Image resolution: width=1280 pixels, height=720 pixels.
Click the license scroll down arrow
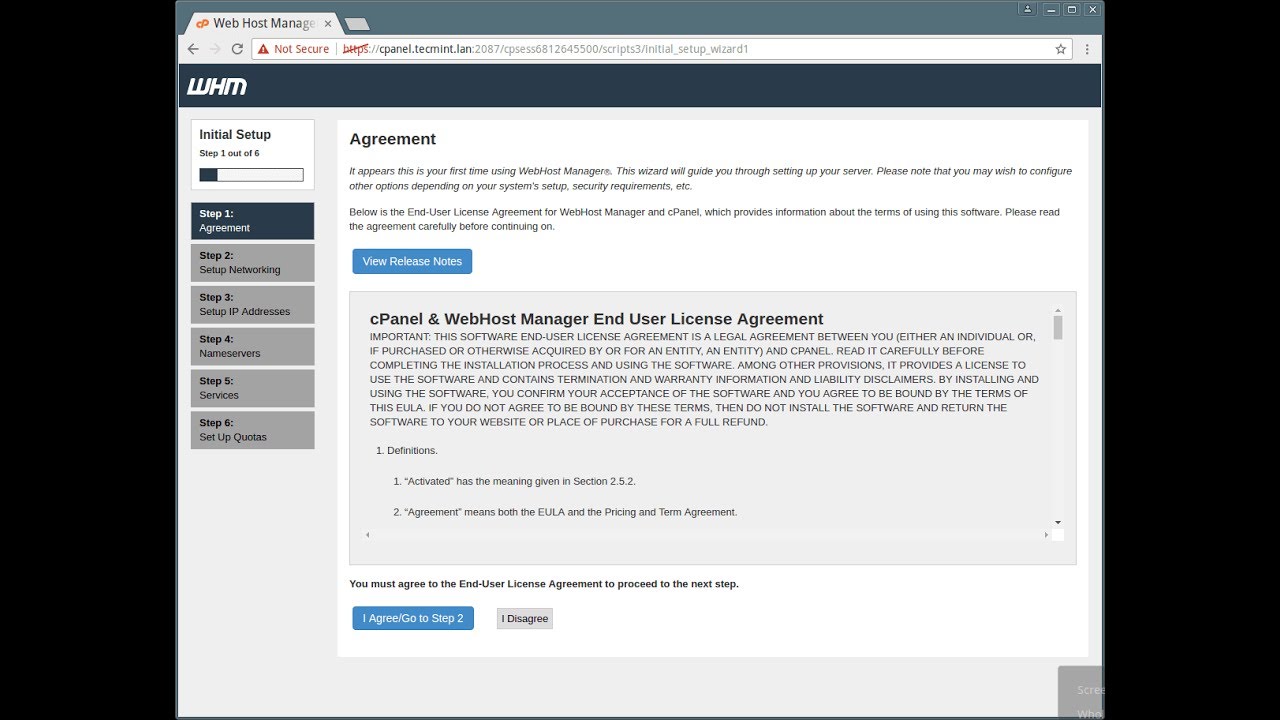[1058, 522]
